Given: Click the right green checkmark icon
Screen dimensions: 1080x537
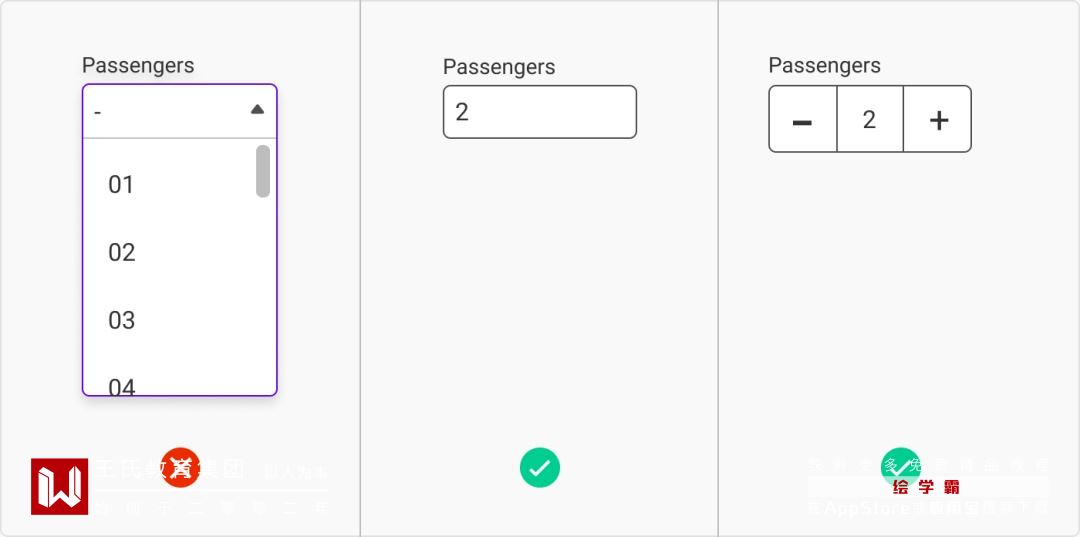Looking at the screenshot, I should pos(900,466).
